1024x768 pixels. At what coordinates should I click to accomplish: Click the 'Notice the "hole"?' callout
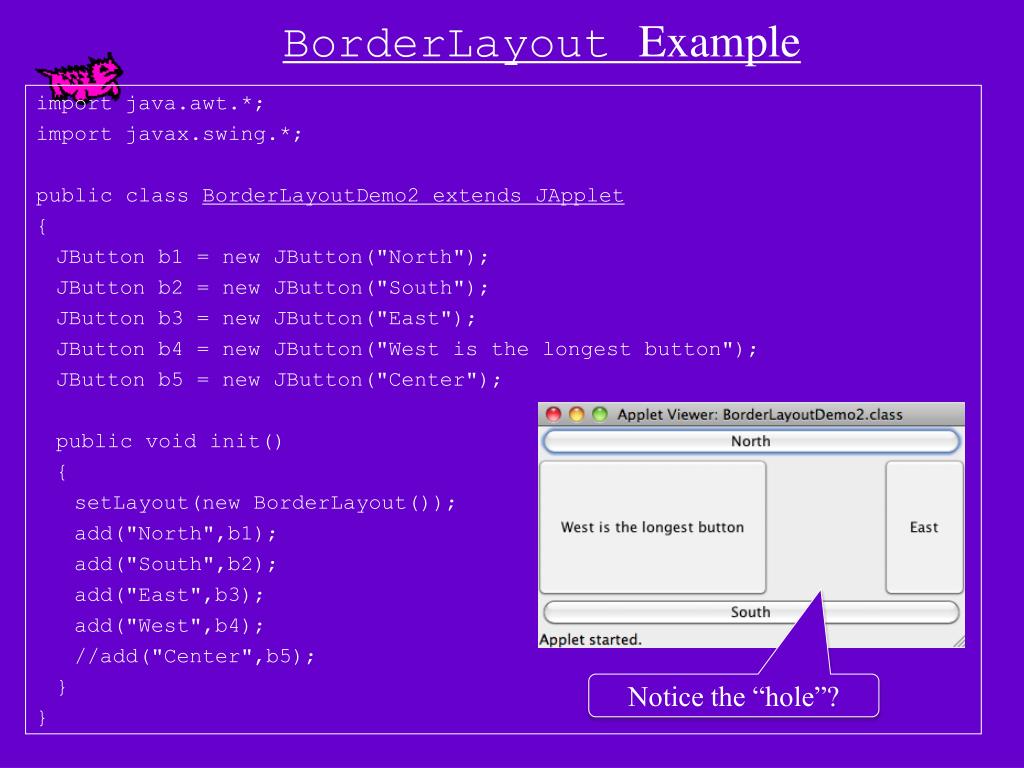click(x=733, y=696)
